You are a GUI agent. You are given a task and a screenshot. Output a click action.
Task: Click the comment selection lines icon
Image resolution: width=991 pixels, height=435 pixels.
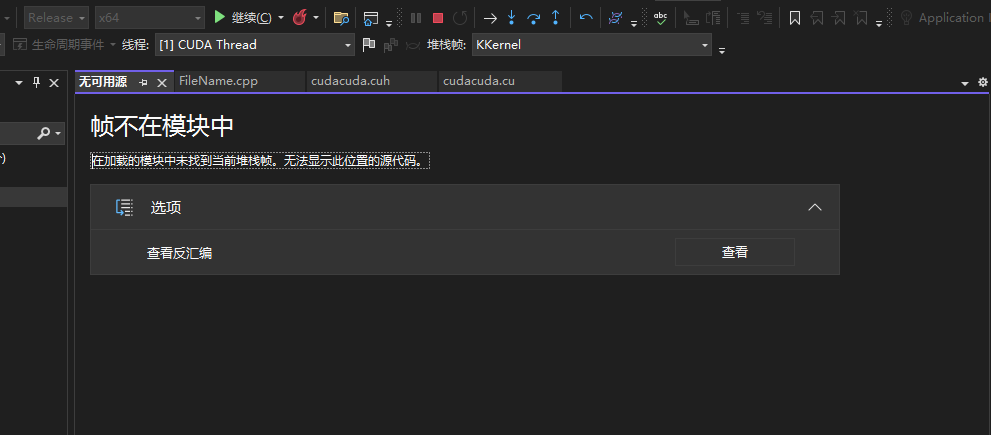743,18
